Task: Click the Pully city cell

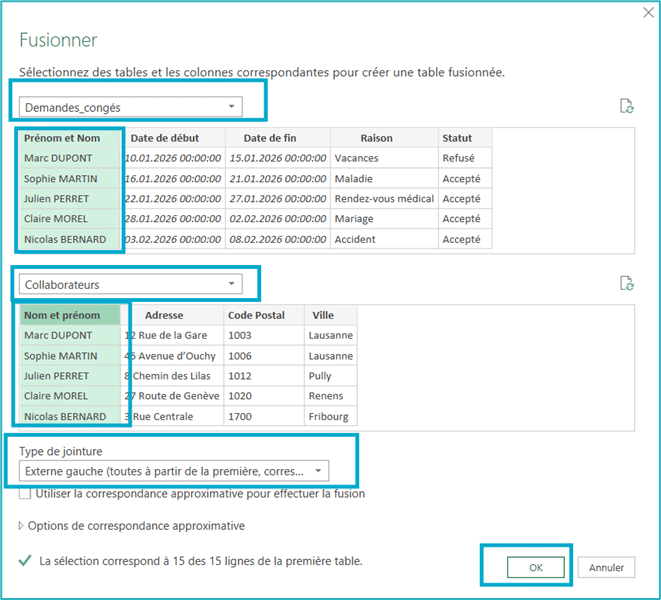Action: [330, 376]
